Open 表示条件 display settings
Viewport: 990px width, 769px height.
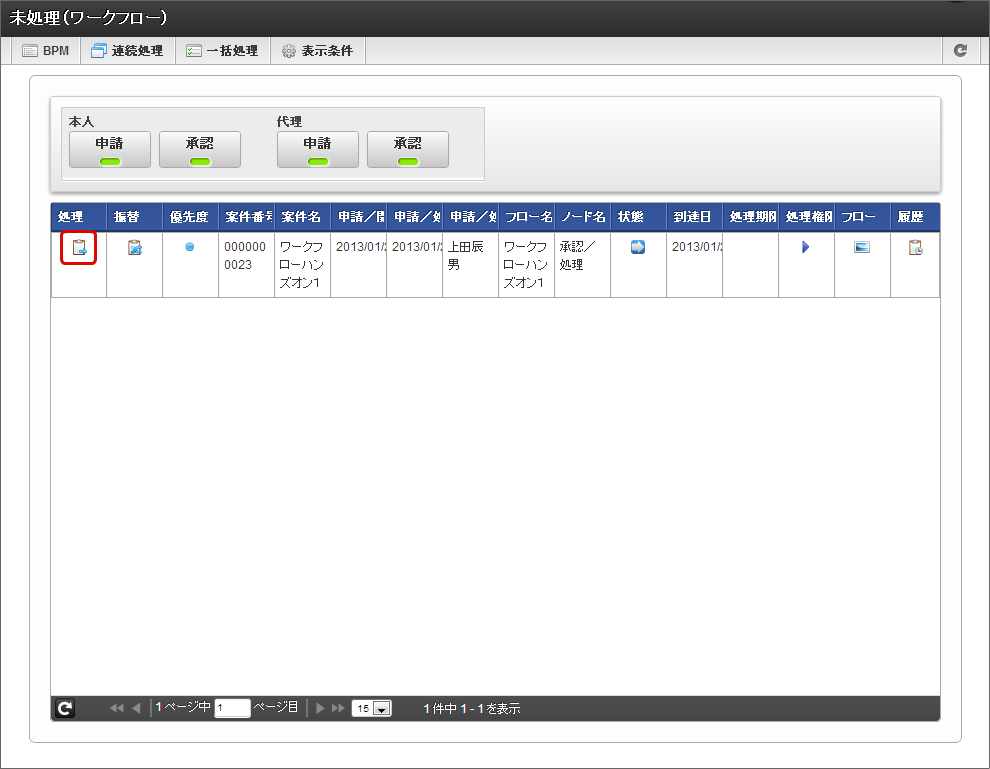click(317, 50)
